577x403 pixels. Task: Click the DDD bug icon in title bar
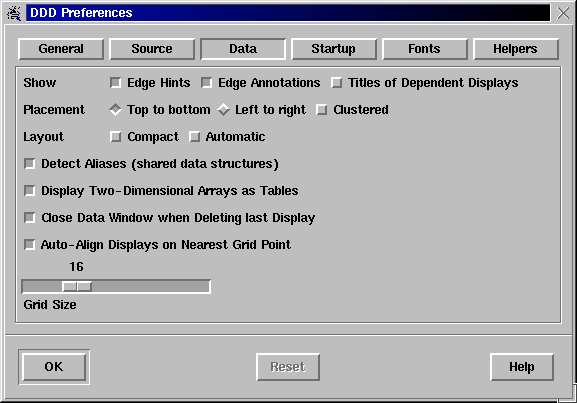(x=14, y=13)
